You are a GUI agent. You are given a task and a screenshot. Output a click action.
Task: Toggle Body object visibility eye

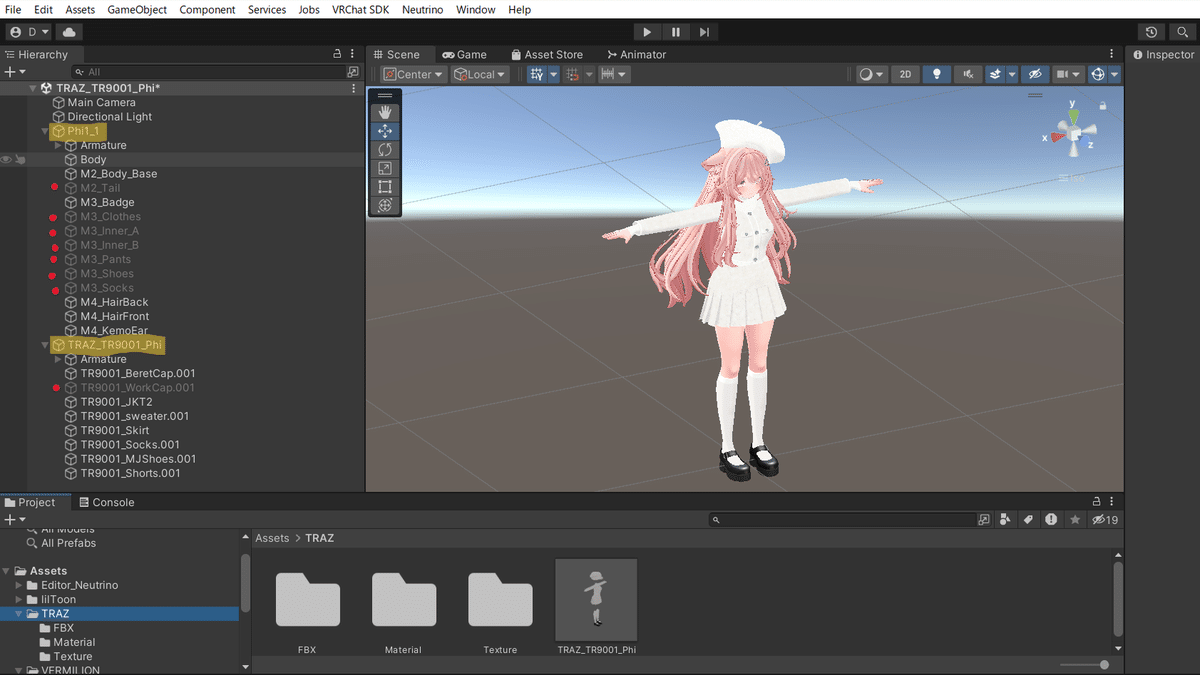[x=7, y=159]
